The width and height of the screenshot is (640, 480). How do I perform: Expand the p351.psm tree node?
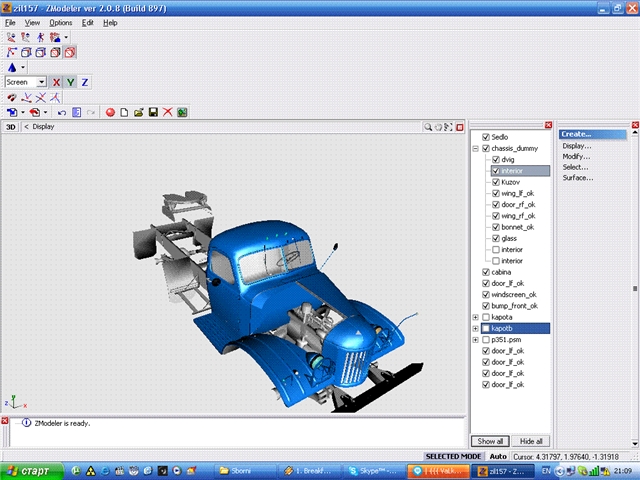(x=475, y=339)
